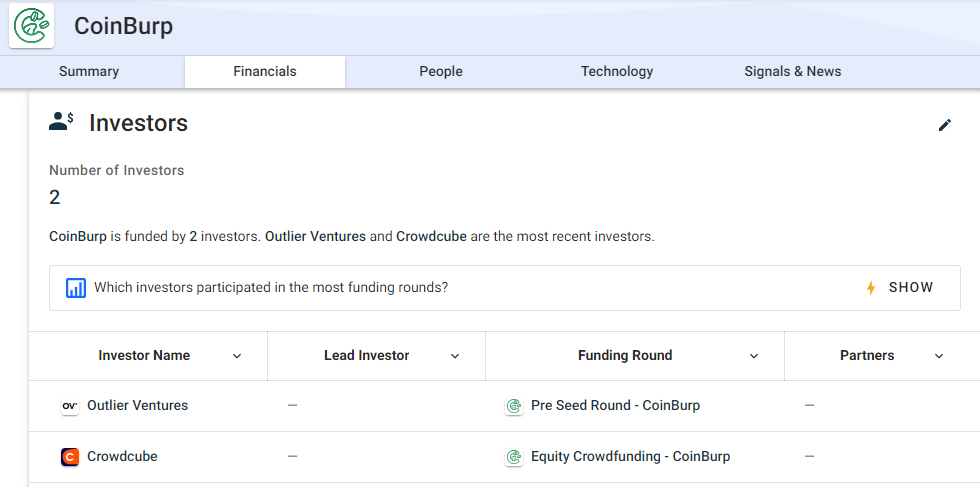
Task: Click the Number of Investors label
Action: click(x=117, y=170)
